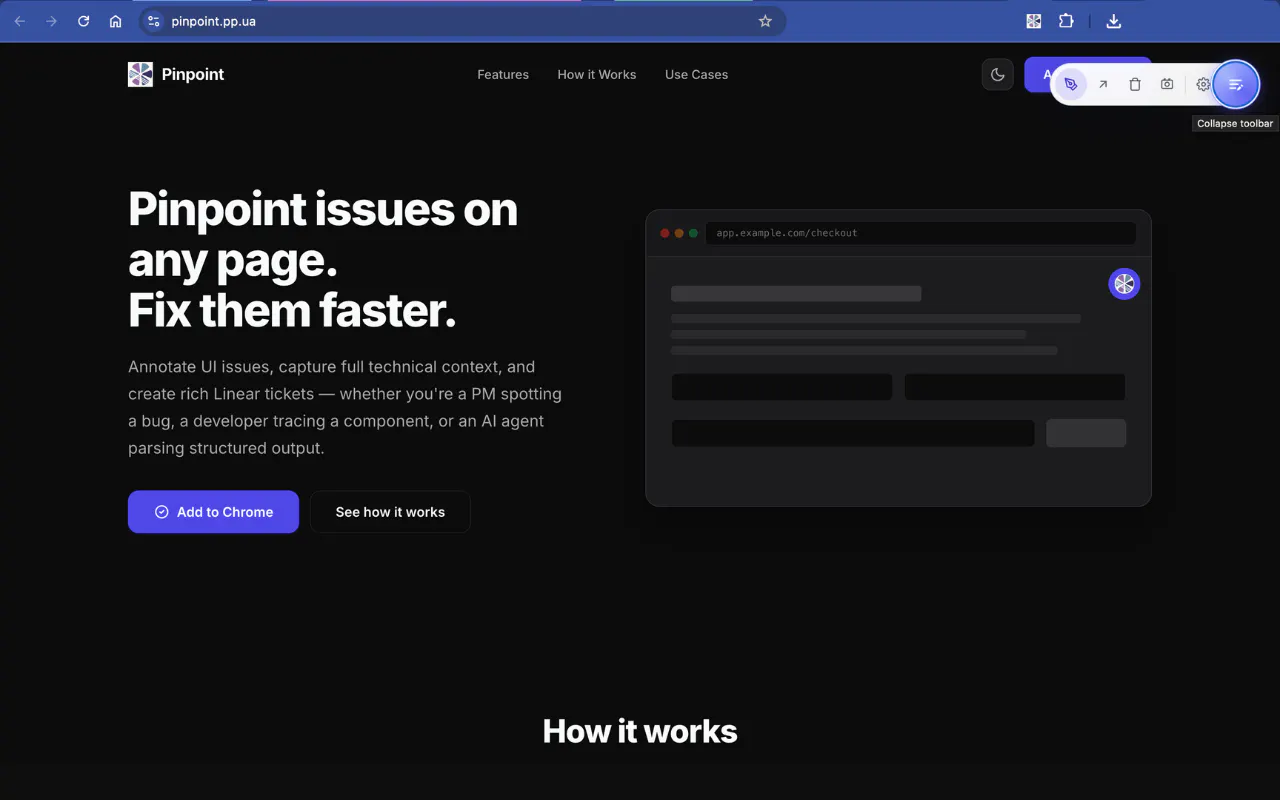Screen dimensions: 1280x800
Task: Click the Pinpoint brand name text
Action: [x=193, y=74]
